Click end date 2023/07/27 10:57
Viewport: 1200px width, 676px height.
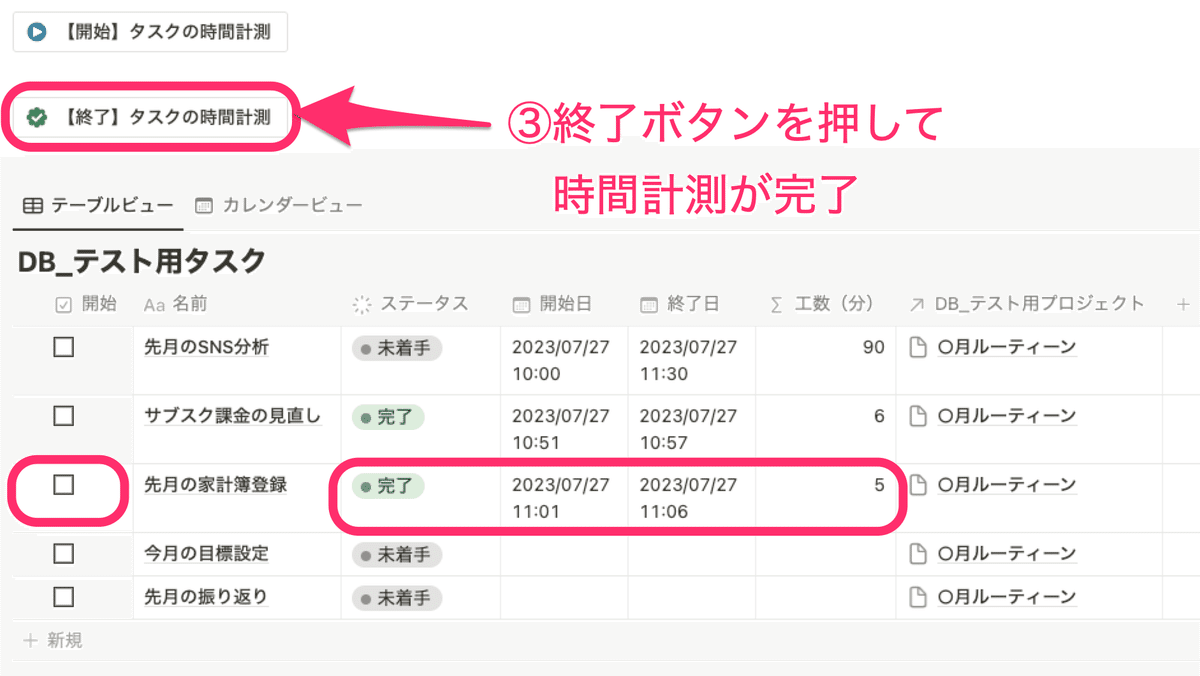click(688, 429)
